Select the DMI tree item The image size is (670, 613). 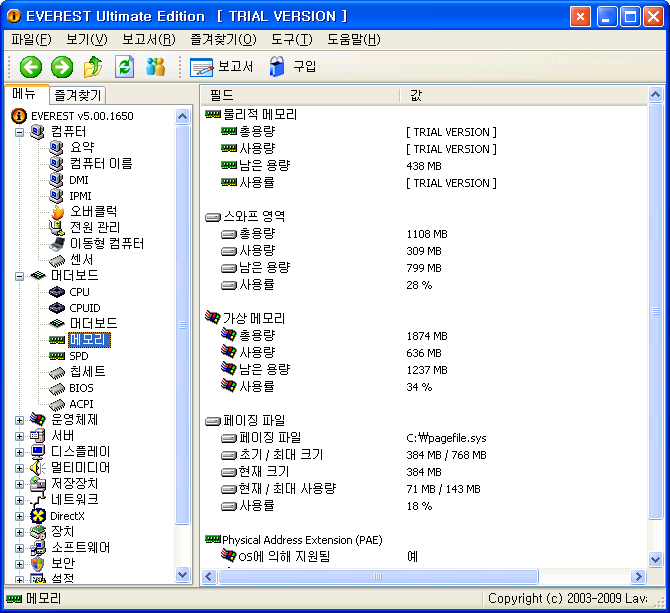(79, 180)
